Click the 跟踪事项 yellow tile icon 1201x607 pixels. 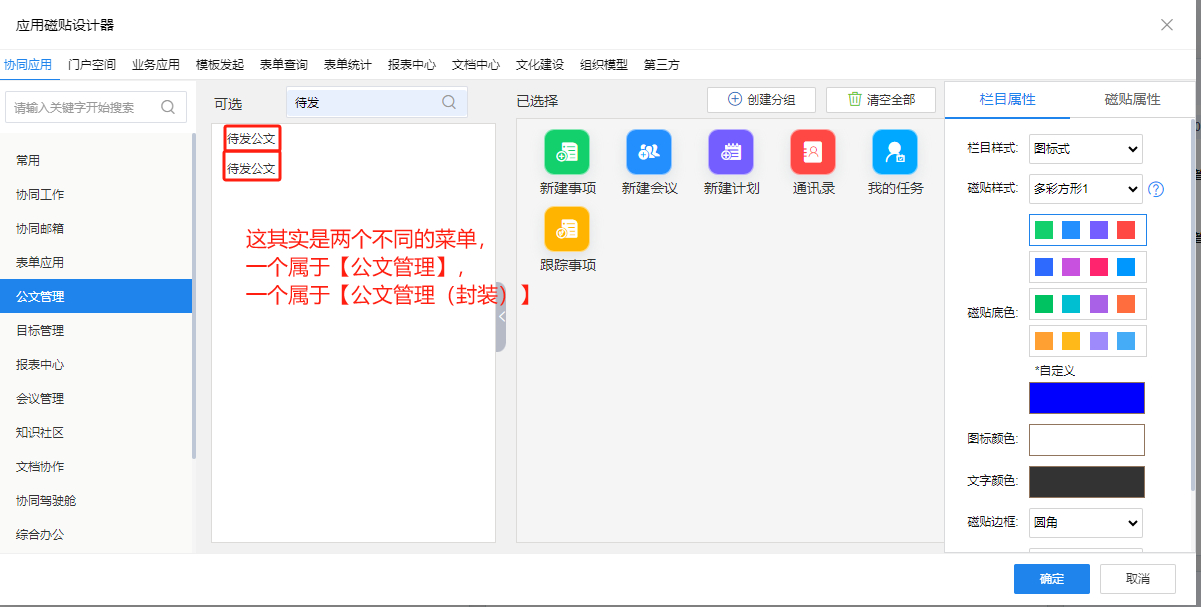(567, 229)
